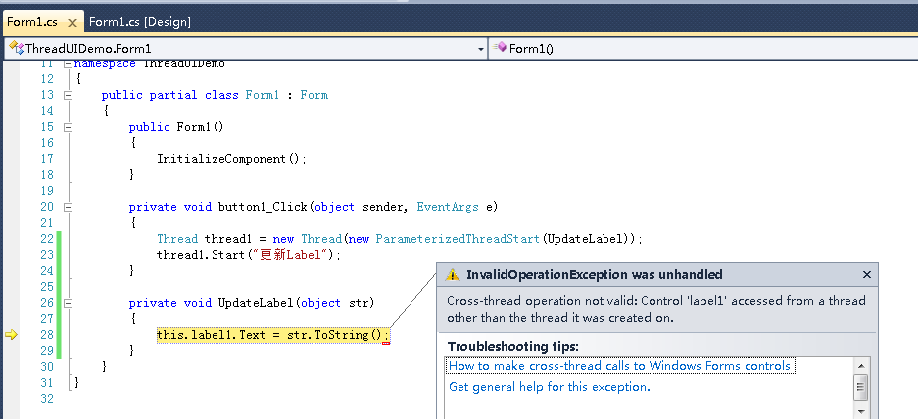Collapse the Form1() constructor region

tap(67, 127)
